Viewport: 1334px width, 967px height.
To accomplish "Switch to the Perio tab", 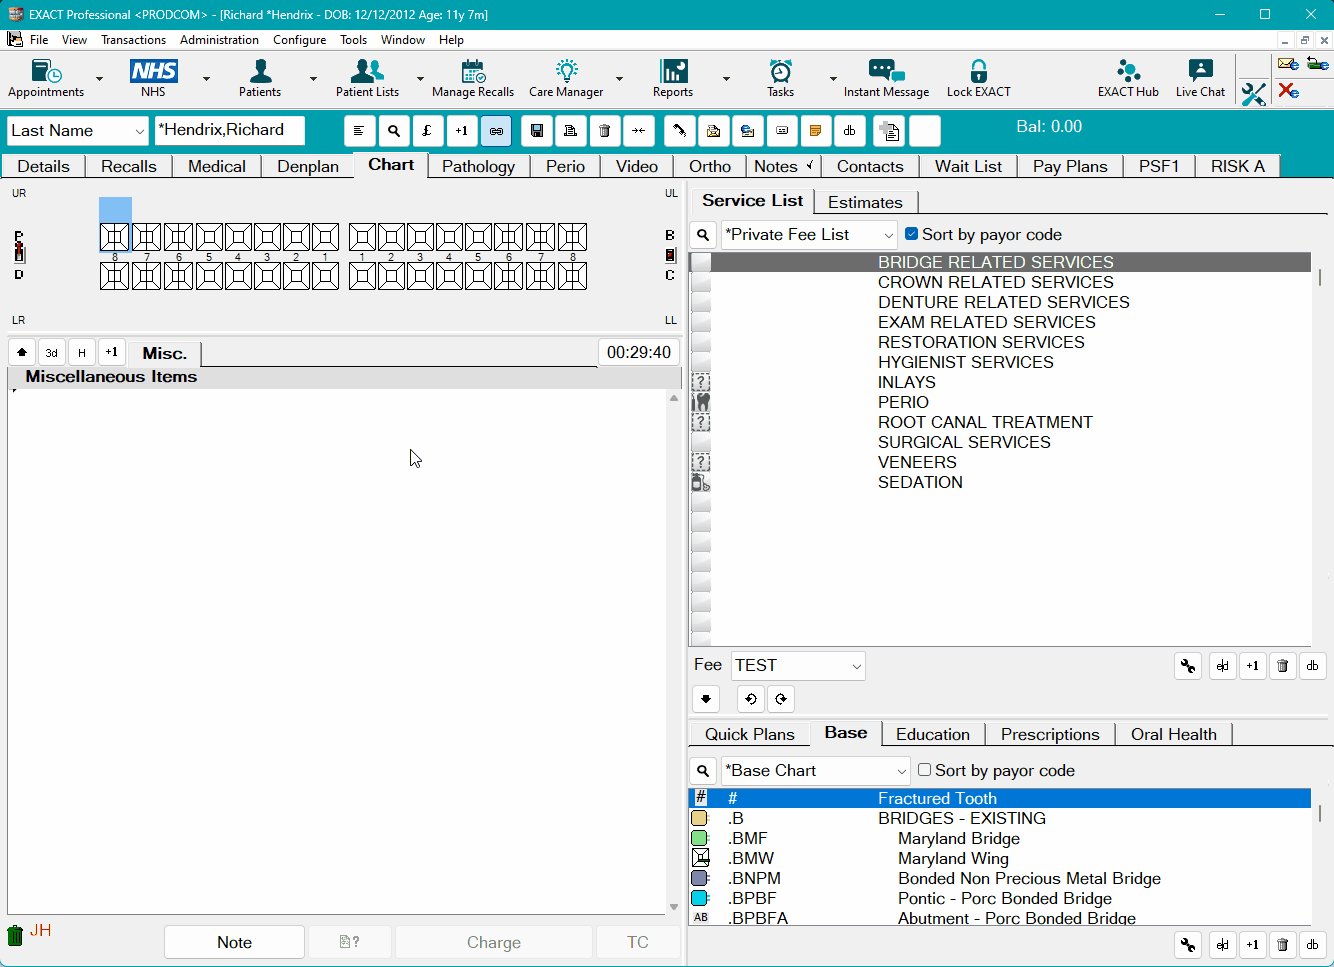I will 565,166.
